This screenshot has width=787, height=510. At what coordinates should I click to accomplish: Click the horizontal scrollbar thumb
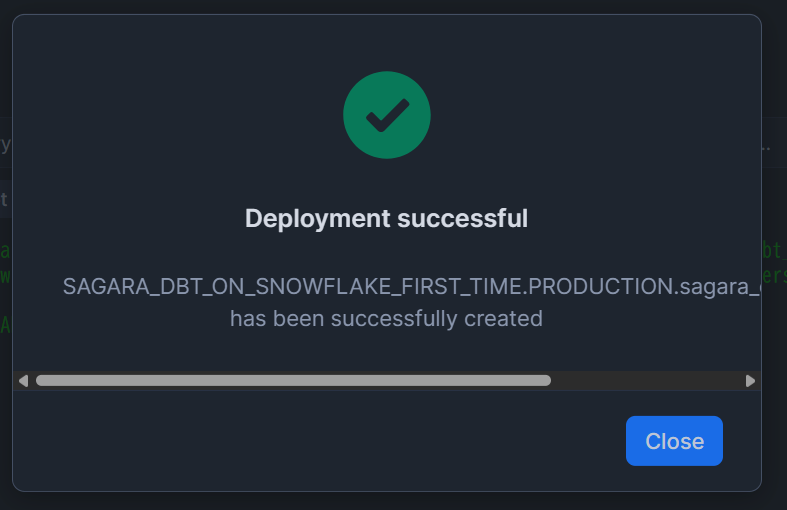point(293,381)
